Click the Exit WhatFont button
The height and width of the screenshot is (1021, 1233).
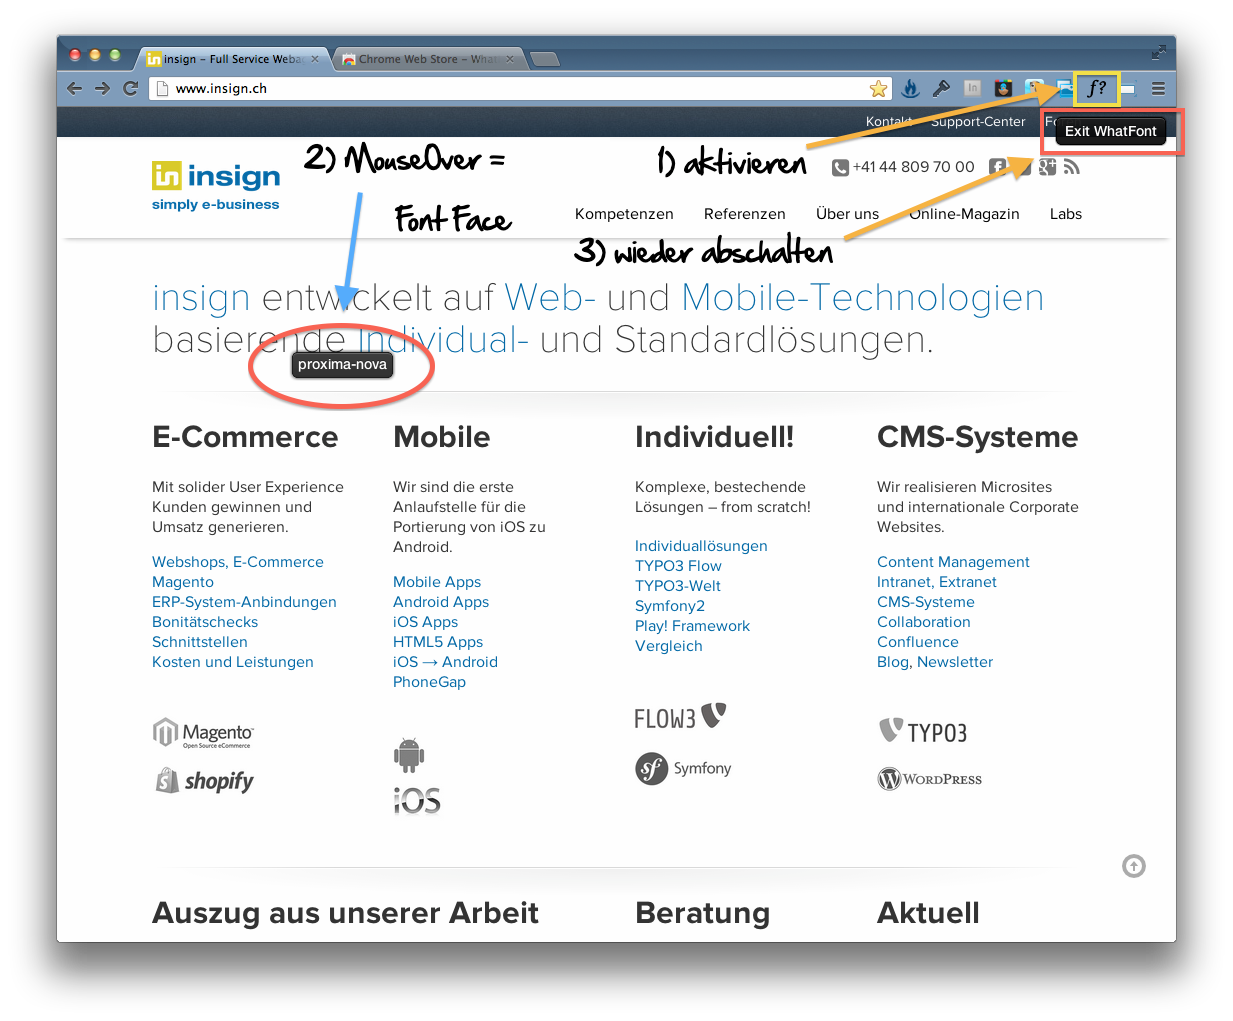(1110, 131)
